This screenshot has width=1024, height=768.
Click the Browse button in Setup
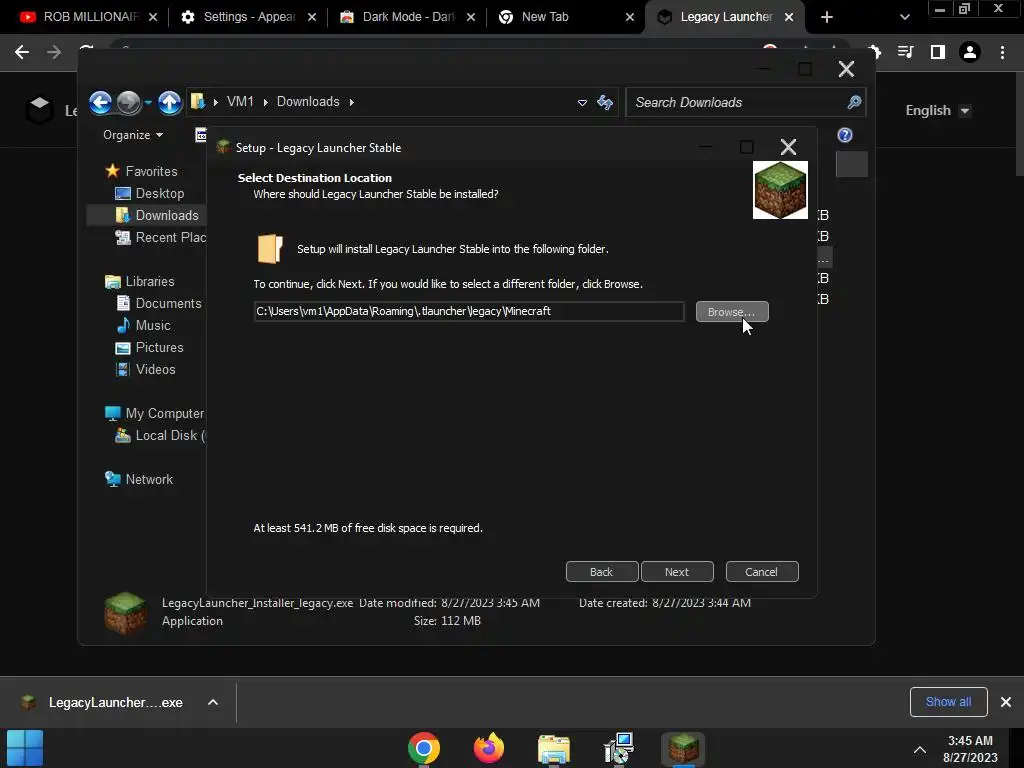732,312
